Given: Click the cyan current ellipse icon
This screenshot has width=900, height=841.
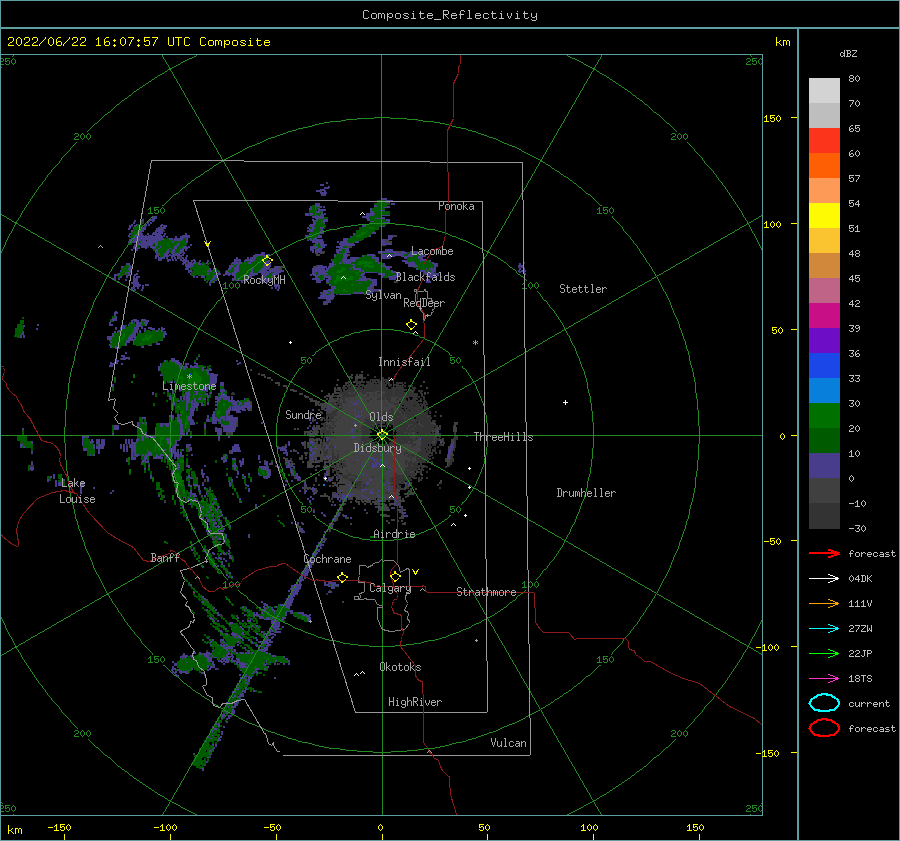Looking at the screenshot, I should click(824, 703).
